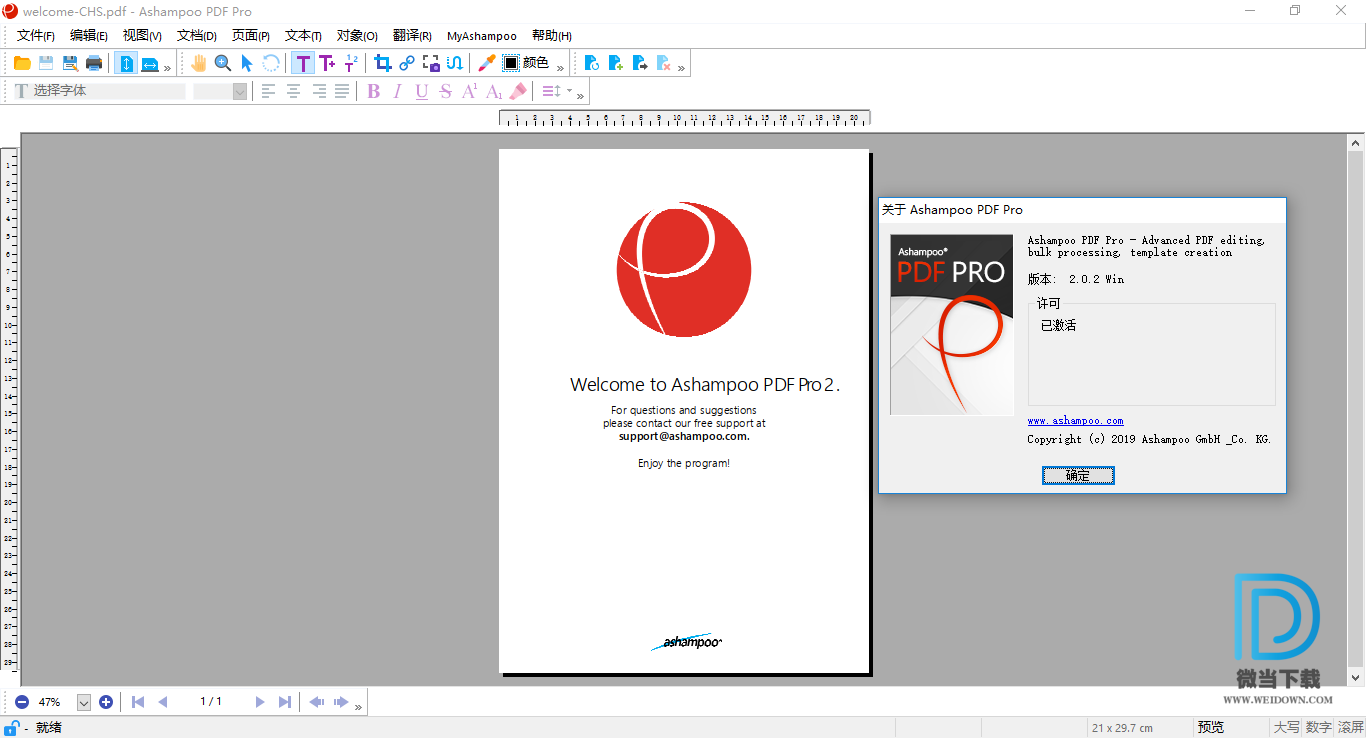The image size is (1366, 738).
Task: Zoom in with the plus button
Action: click(x=106, y=702)
